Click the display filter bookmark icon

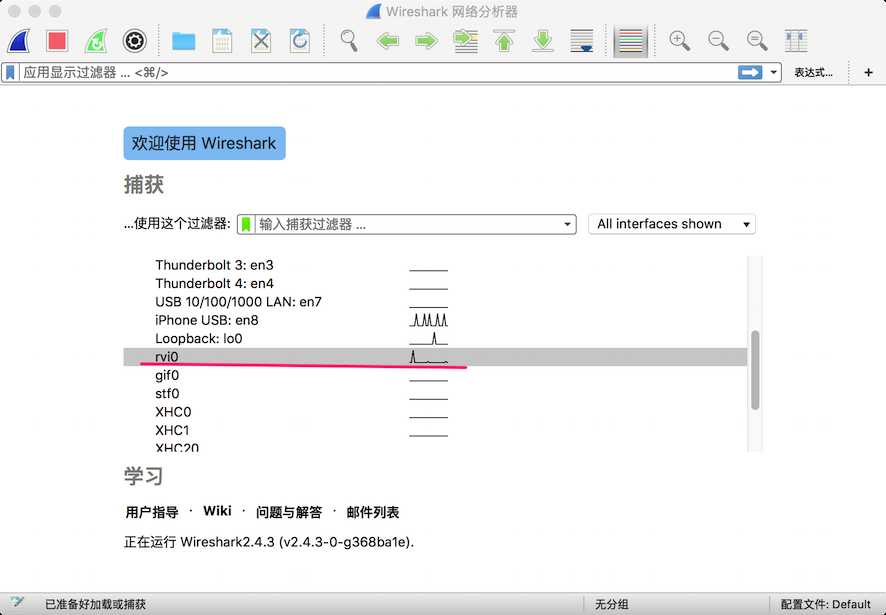pos(10,72)
